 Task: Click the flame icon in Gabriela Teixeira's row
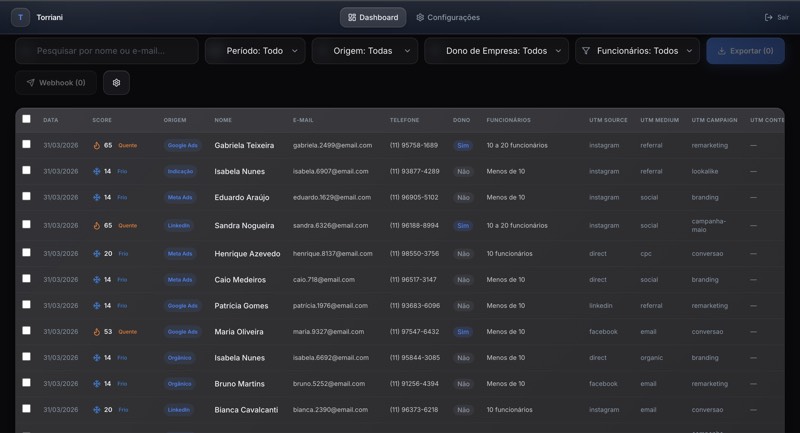(x=97, y=146)
